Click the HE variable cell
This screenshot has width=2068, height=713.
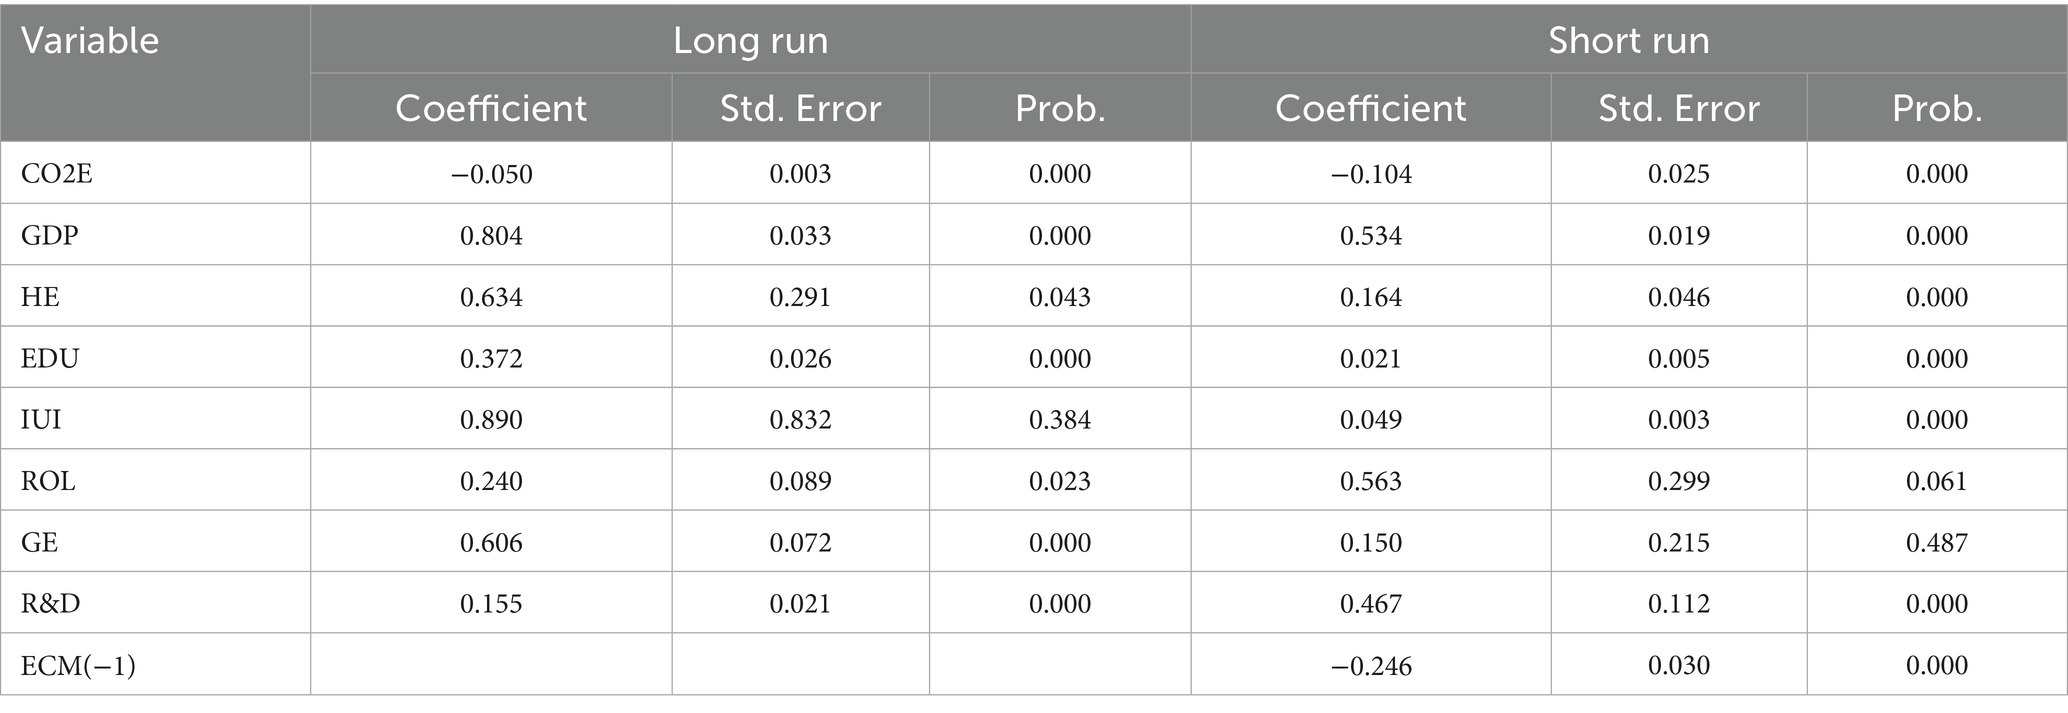point(40,297)
